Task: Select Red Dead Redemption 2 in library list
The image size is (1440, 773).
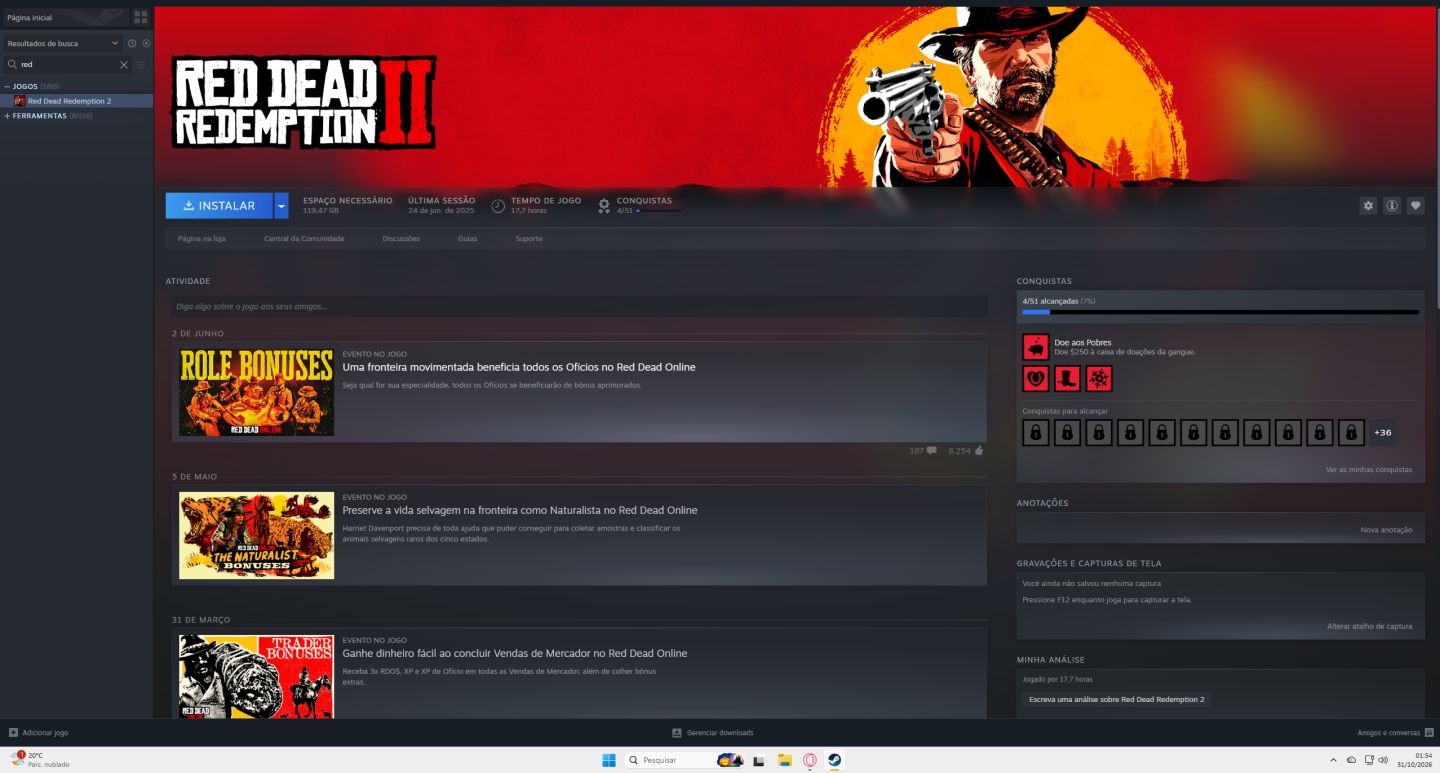Action: [77, 101]
